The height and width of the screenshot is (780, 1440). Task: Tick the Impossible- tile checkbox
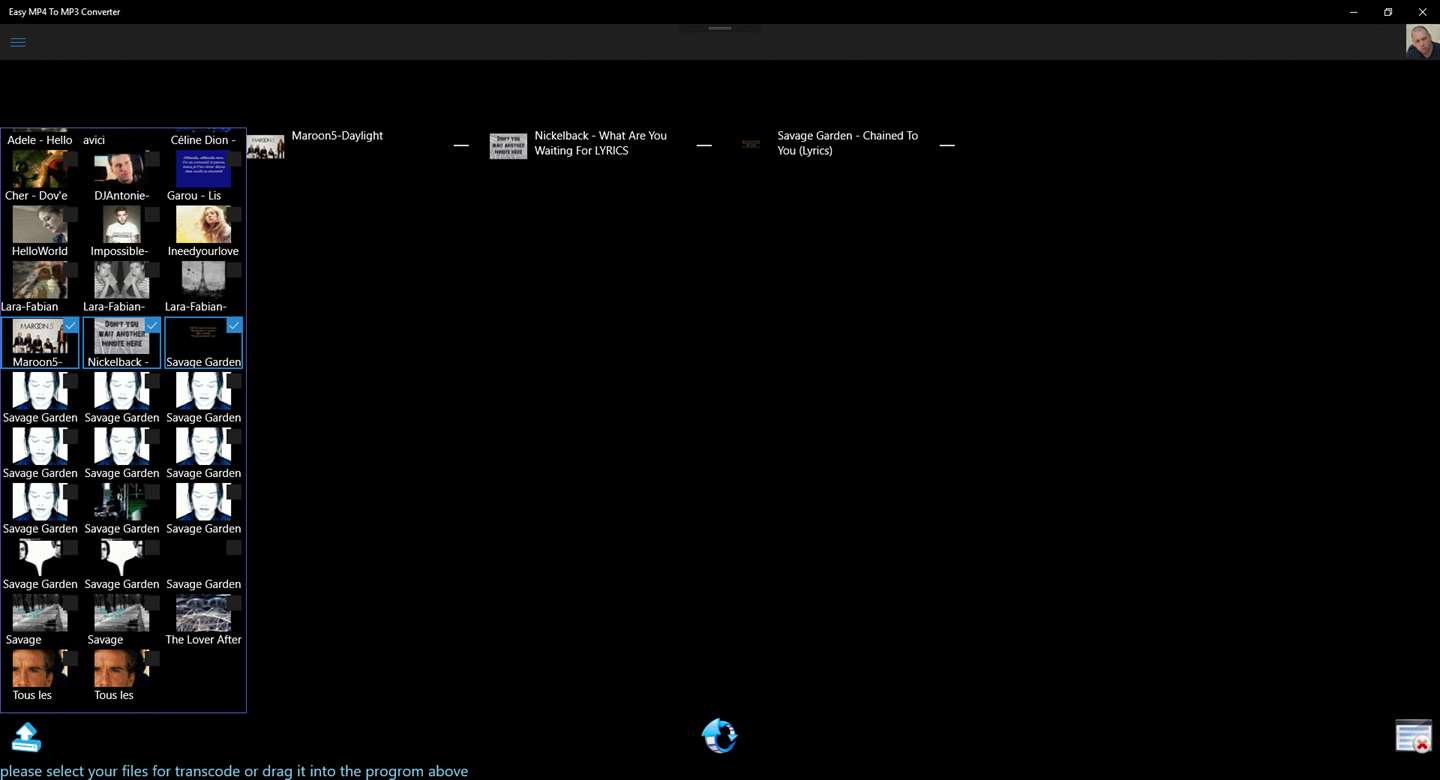point(152,214)
